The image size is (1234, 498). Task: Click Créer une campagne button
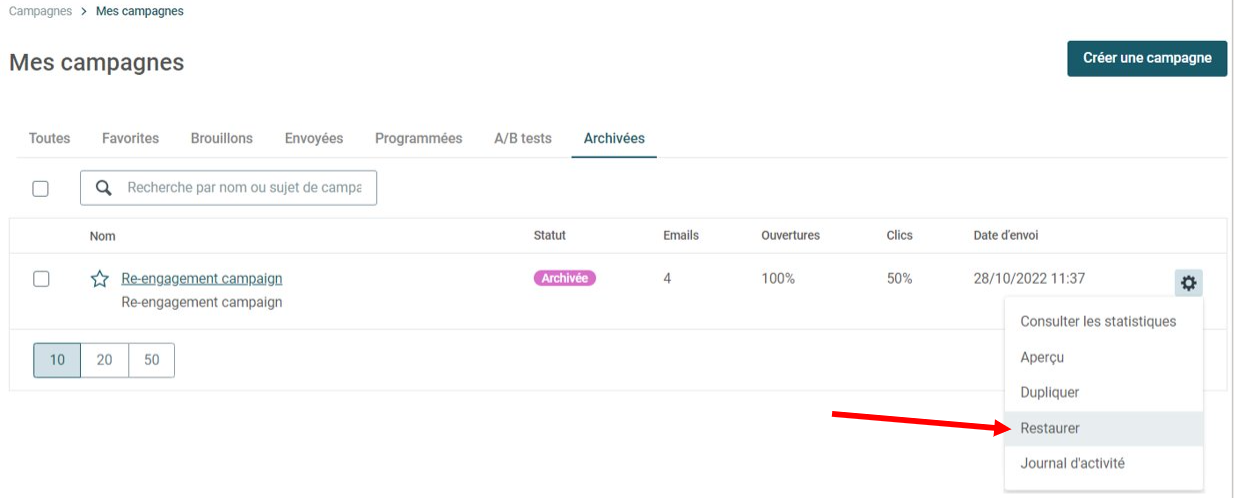pos(1147,58)
